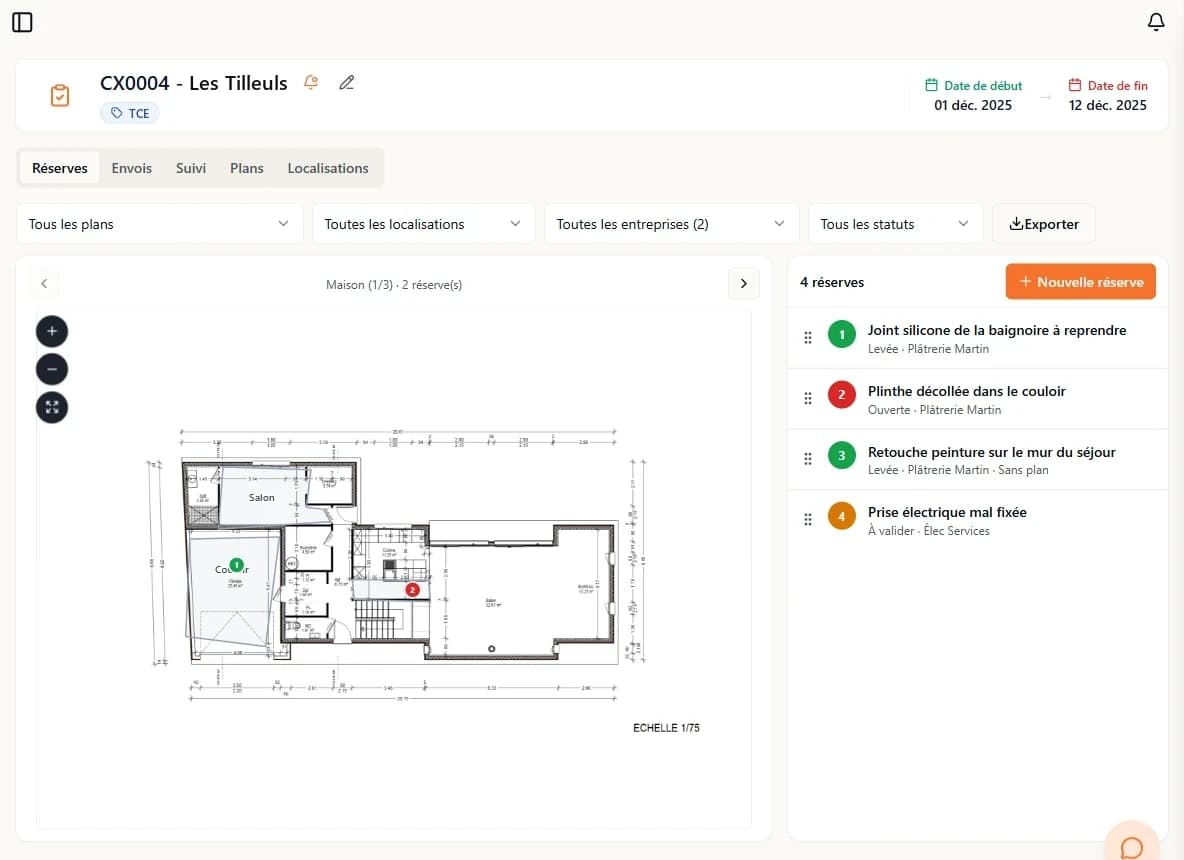Click status badge number 4 orange circle
The width and height of the screenshot is (1184, 860).
click(x=841, y=516)
